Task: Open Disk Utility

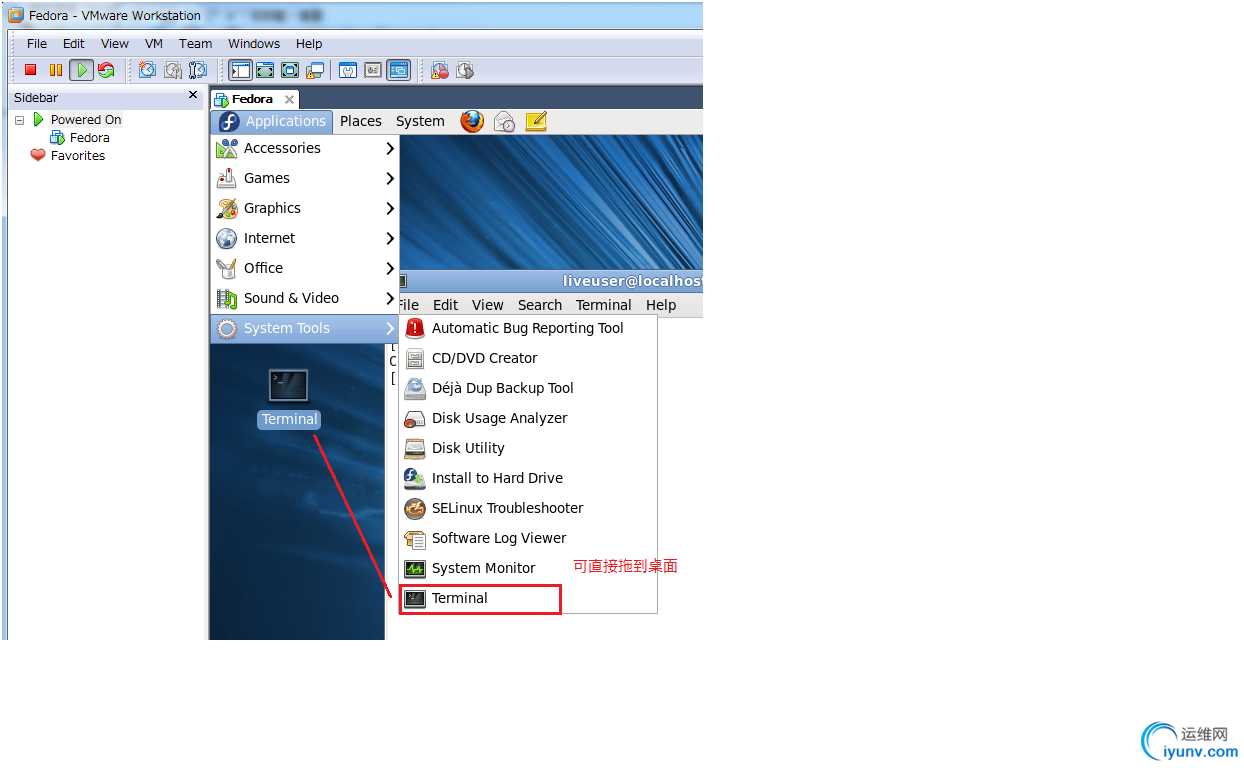Action: click(x=528, y=448)
